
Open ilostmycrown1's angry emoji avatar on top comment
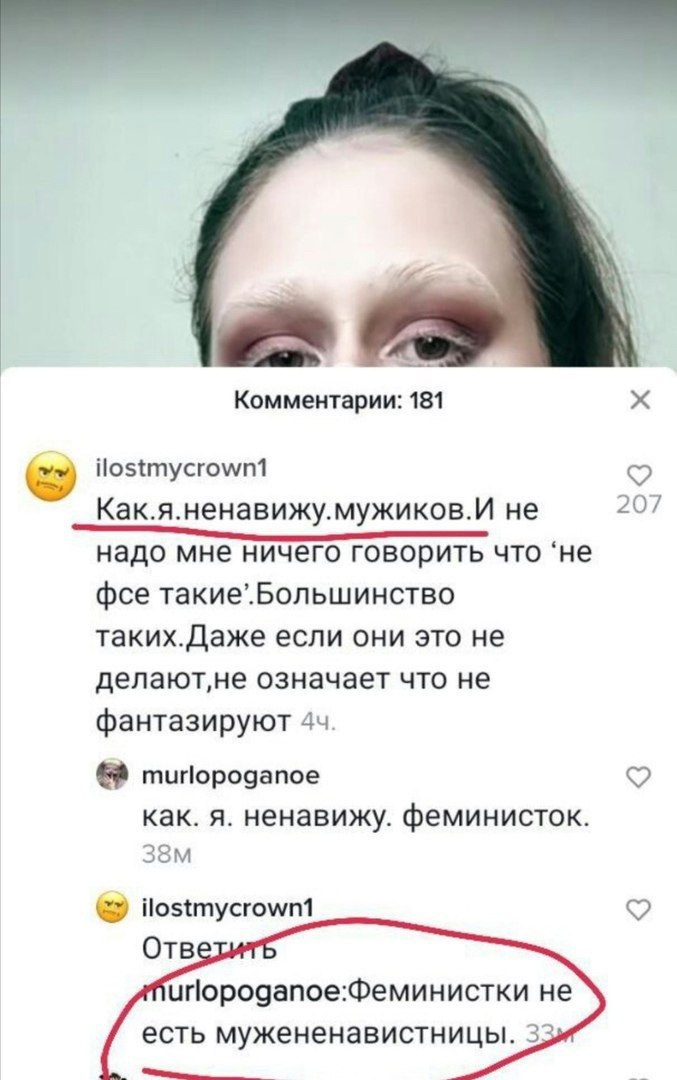pyautogui.click(x=50, y=477)
